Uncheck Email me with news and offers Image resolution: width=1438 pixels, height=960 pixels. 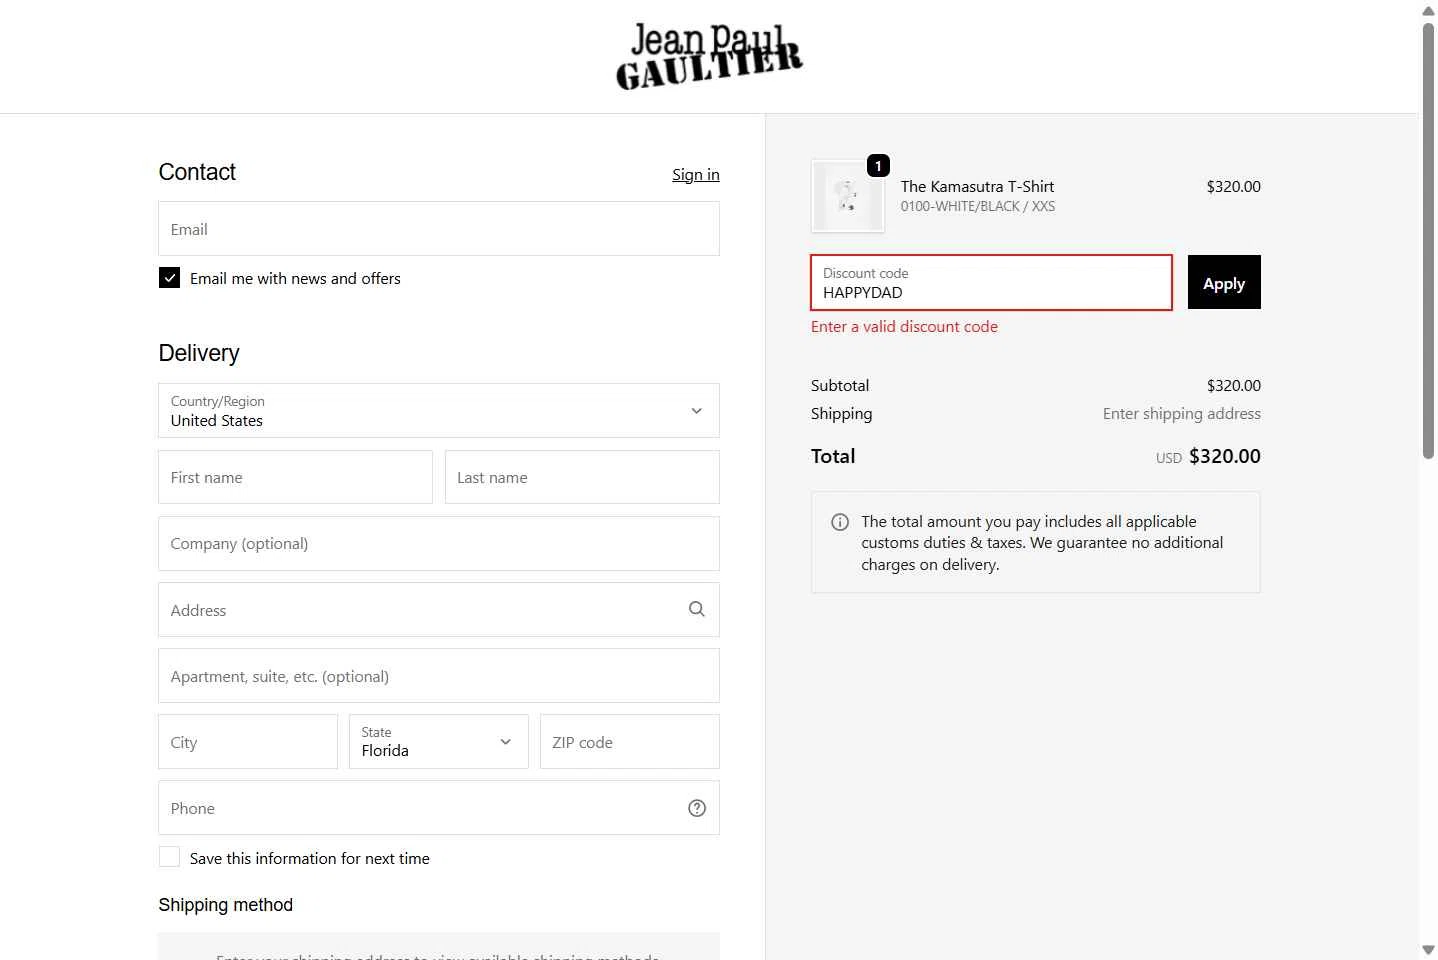[x=170, y=278]
